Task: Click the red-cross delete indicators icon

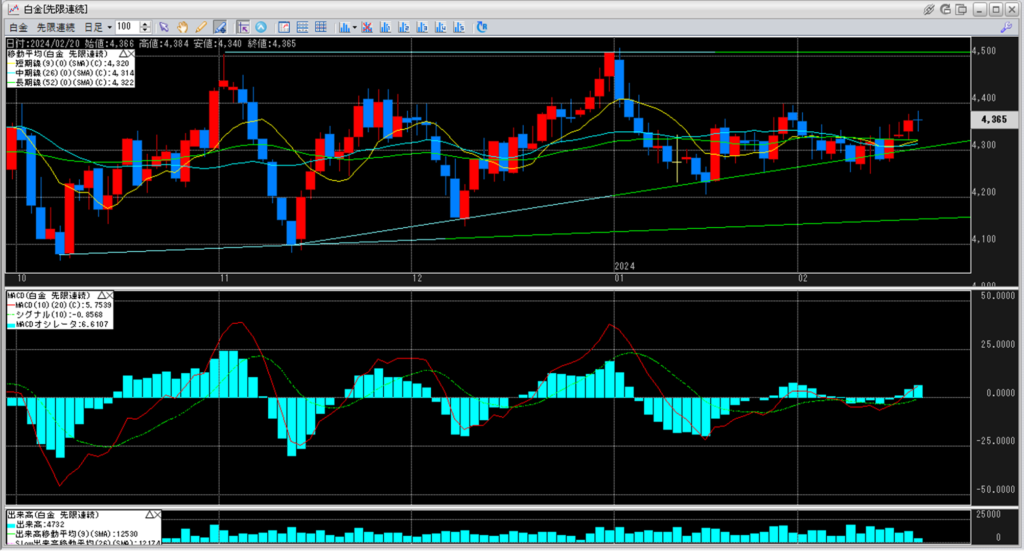Action: coord(367,27)
